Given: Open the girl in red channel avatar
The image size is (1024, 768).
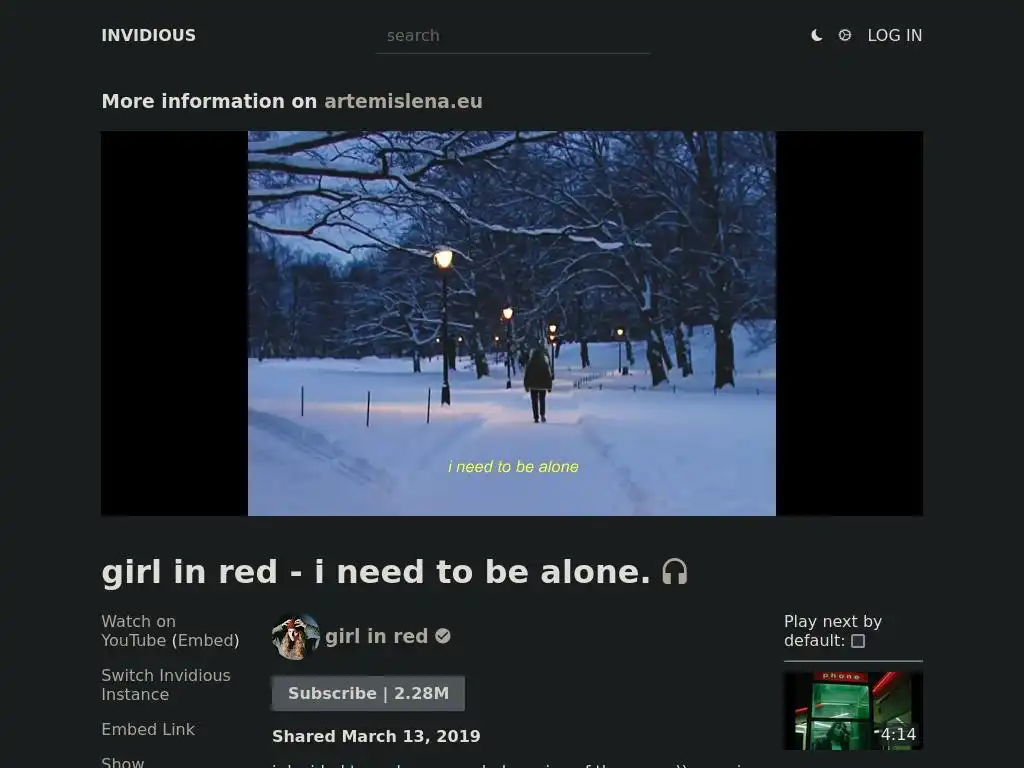Looking at the screenshot, I should 296,636.
